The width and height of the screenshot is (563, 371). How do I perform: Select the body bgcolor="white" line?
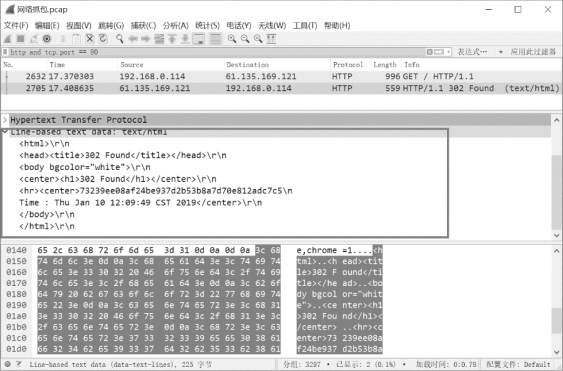pos(85,167)
